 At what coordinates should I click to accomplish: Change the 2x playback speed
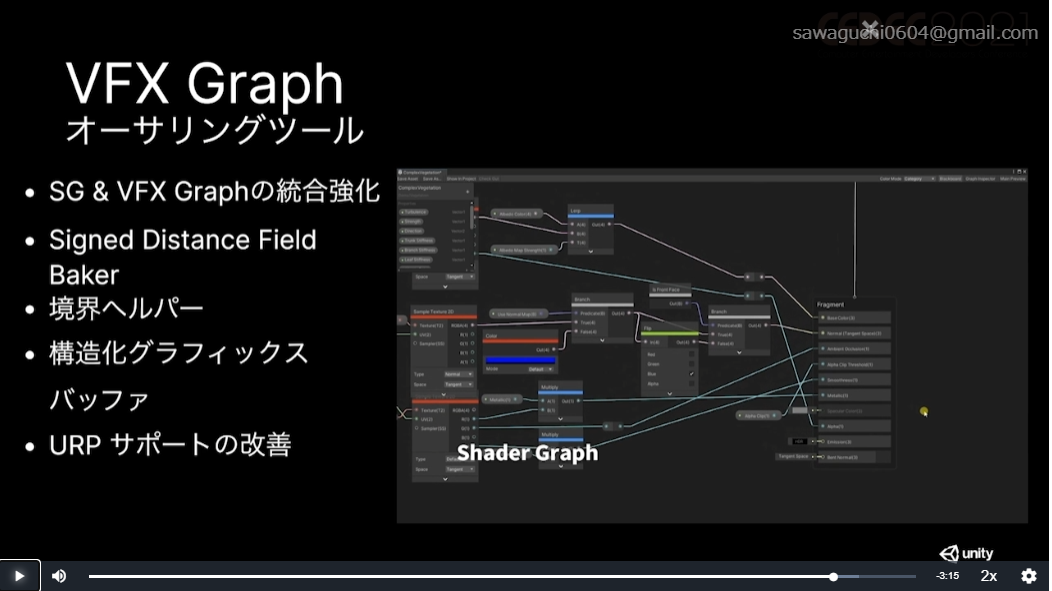click(x=988, y=576)
